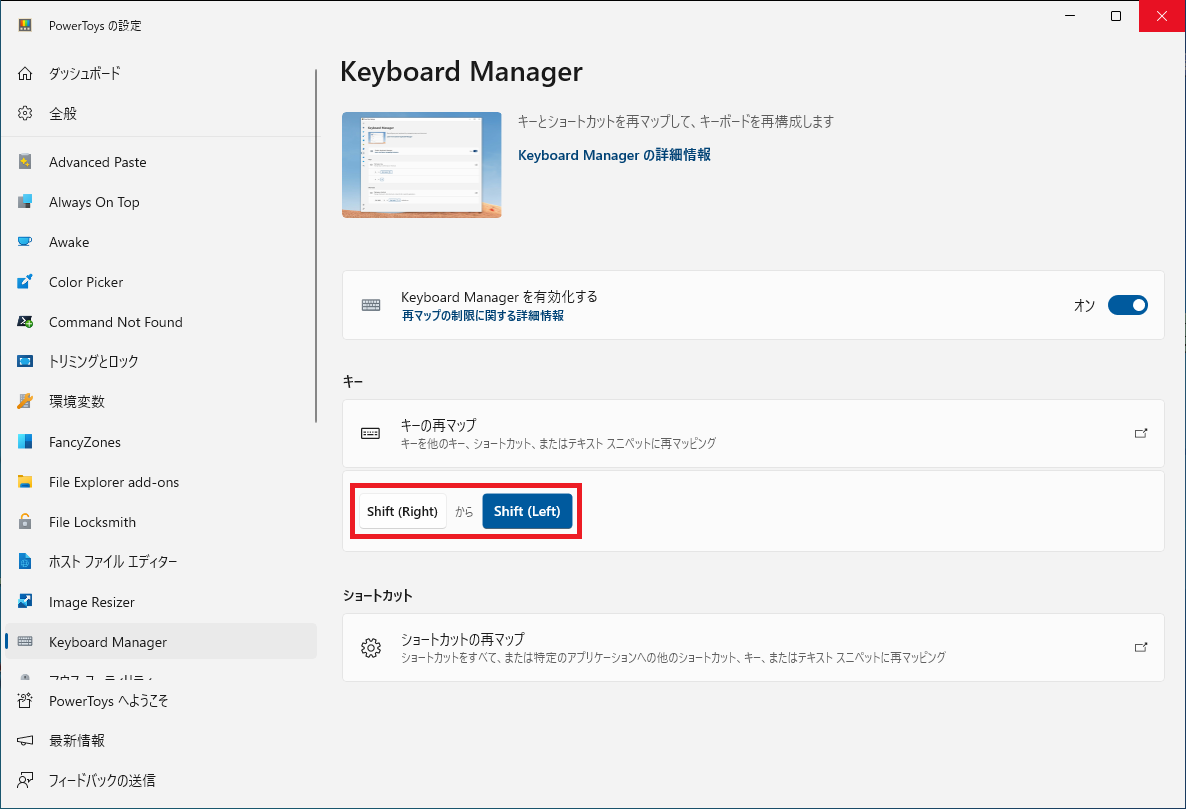Image resolution: width=1186 pixels, height=809 pixels.
Task: Click the Shift (Left) key button
Action: pos(527,511)
